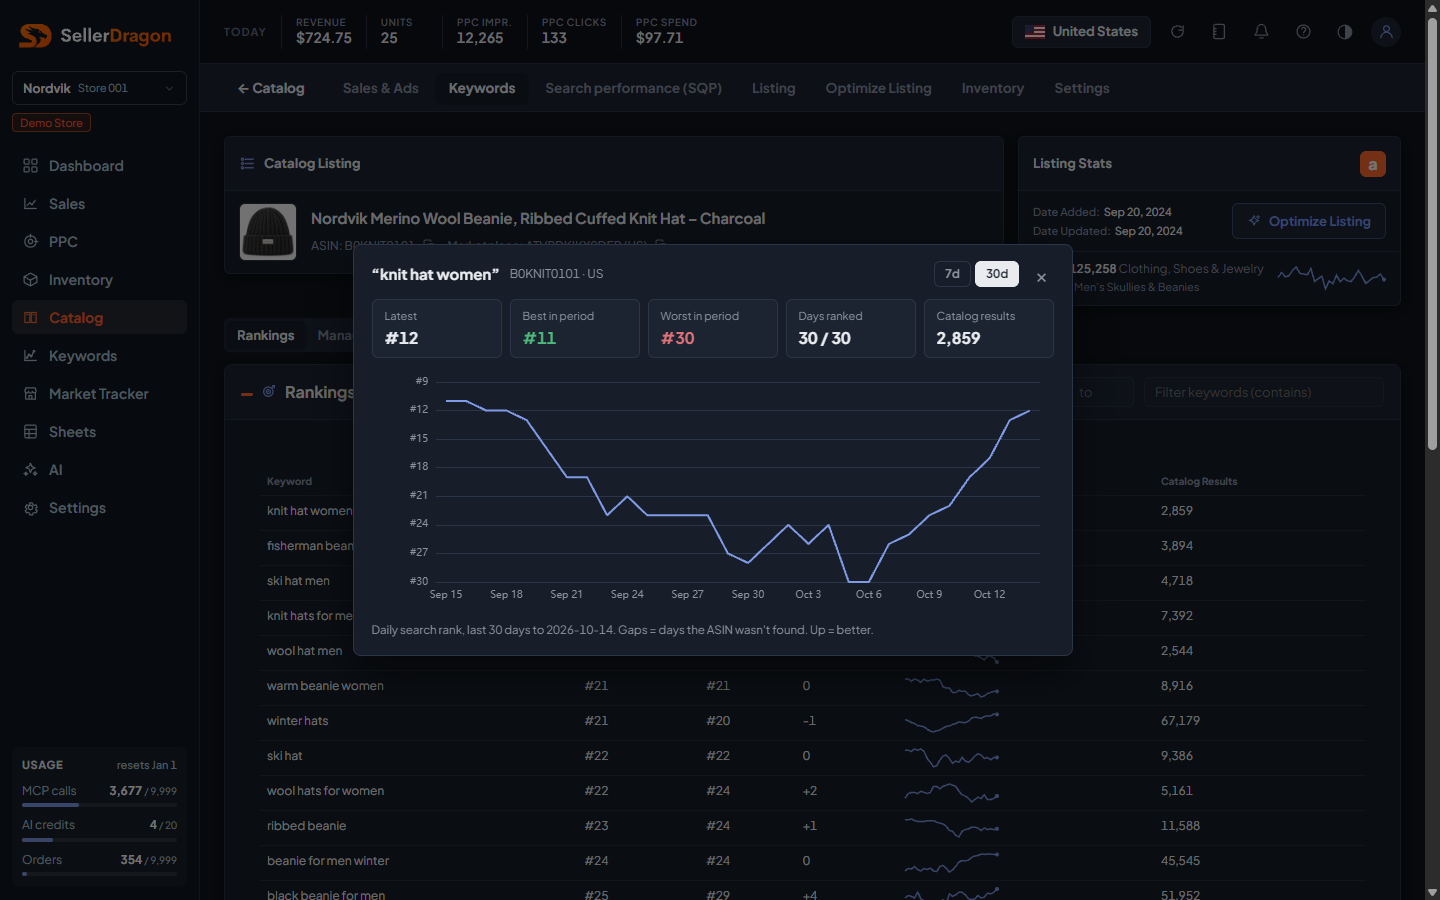
Task: Focus the Filter keywords input field
Action: [x=1264, y=392]
